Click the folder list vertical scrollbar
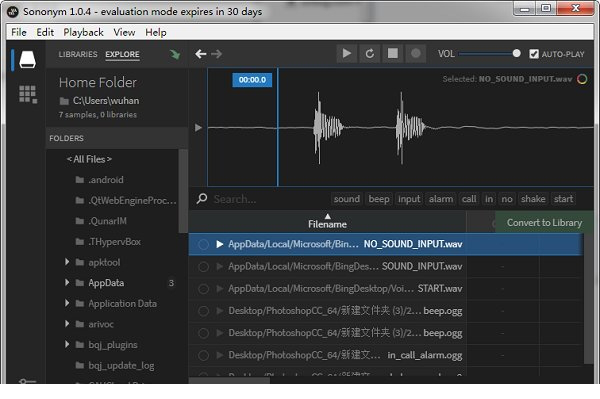 pos(183,191)
